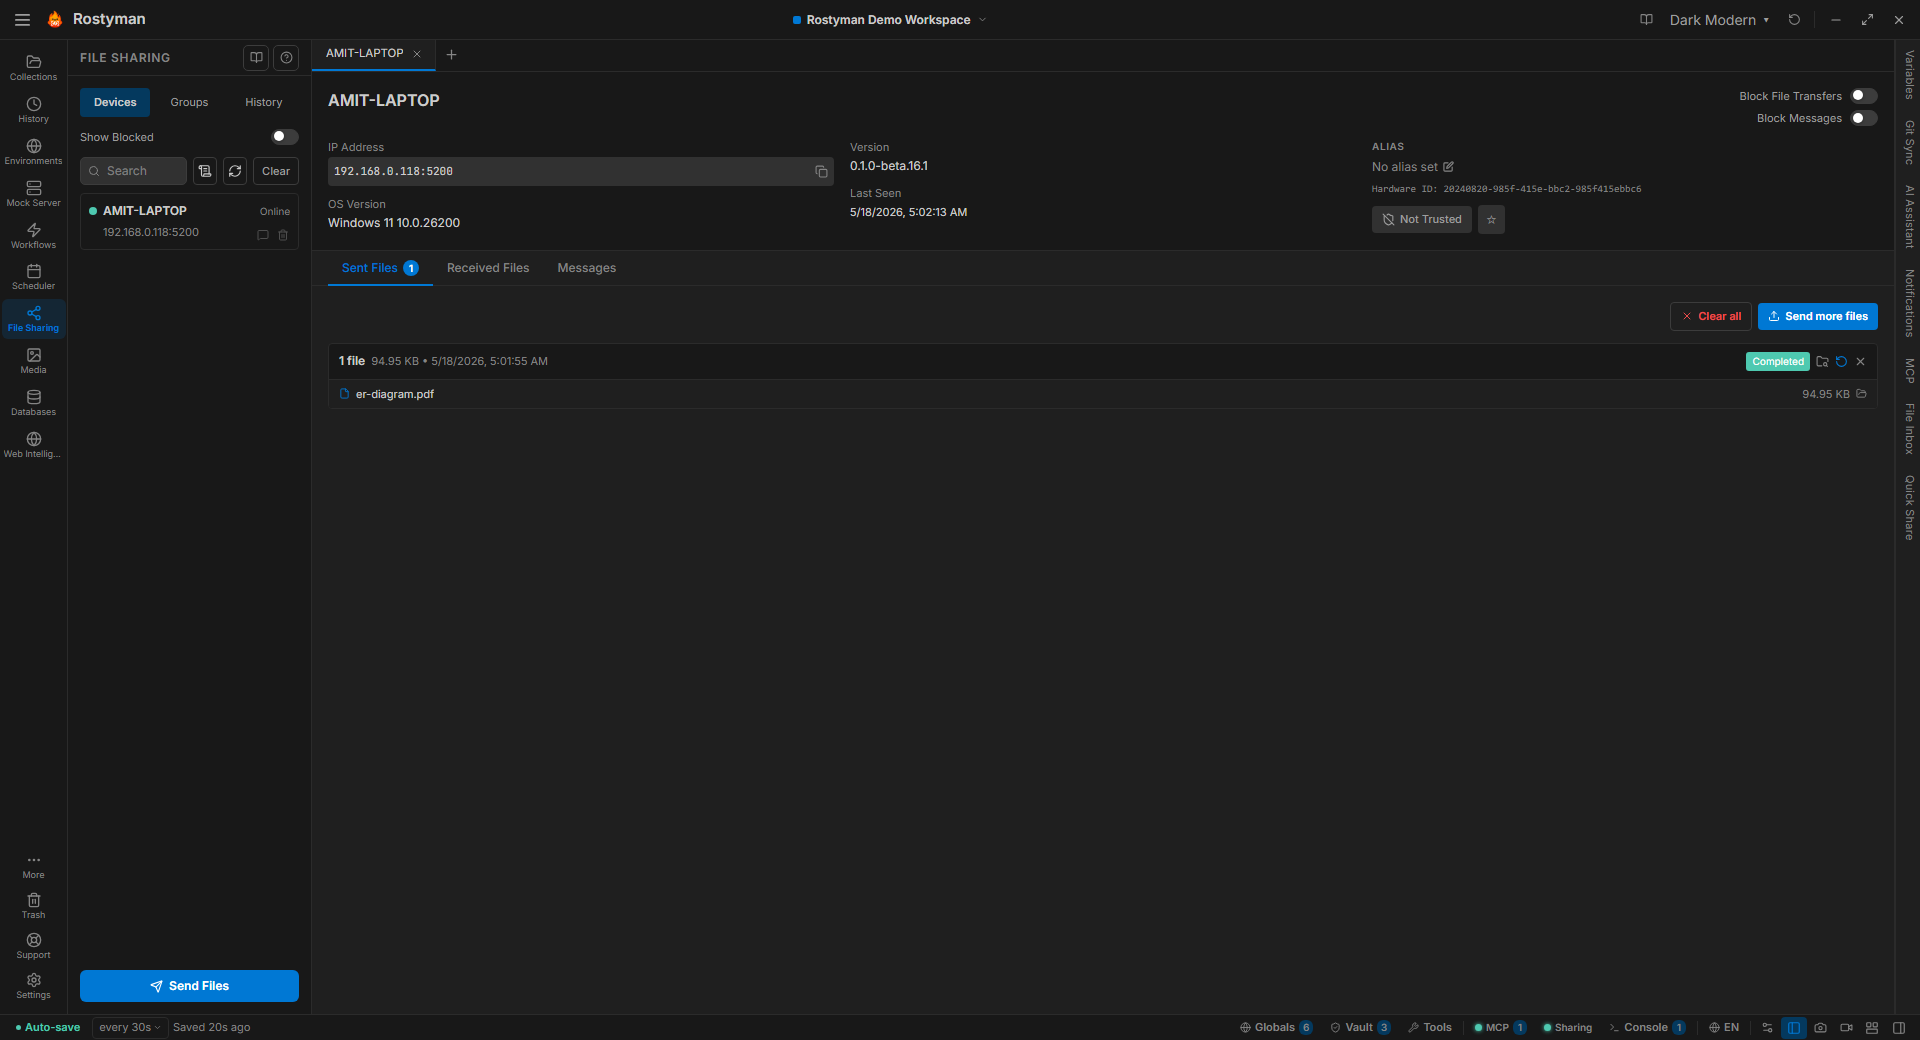Open Settings from the sidebar
This screenshot has width=1920, height=1040.
(33, 985)
